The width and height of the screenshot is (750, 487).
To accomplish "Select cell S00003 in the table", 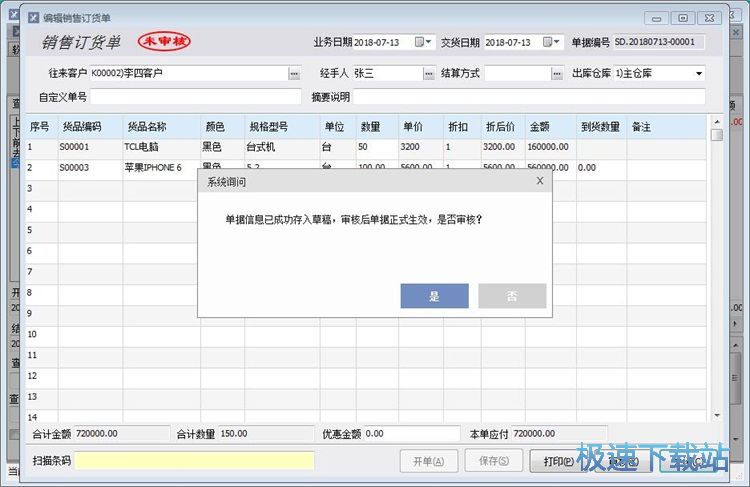I will (x=90, y=168).
